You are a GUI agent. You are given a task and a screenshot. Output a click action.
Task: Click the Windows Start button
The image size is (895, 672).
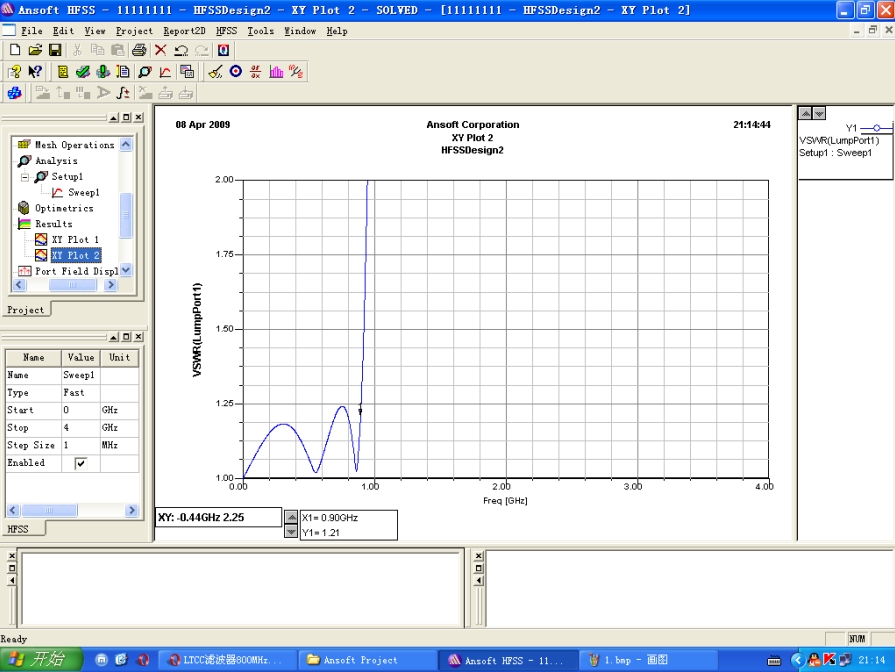[41, 659]
